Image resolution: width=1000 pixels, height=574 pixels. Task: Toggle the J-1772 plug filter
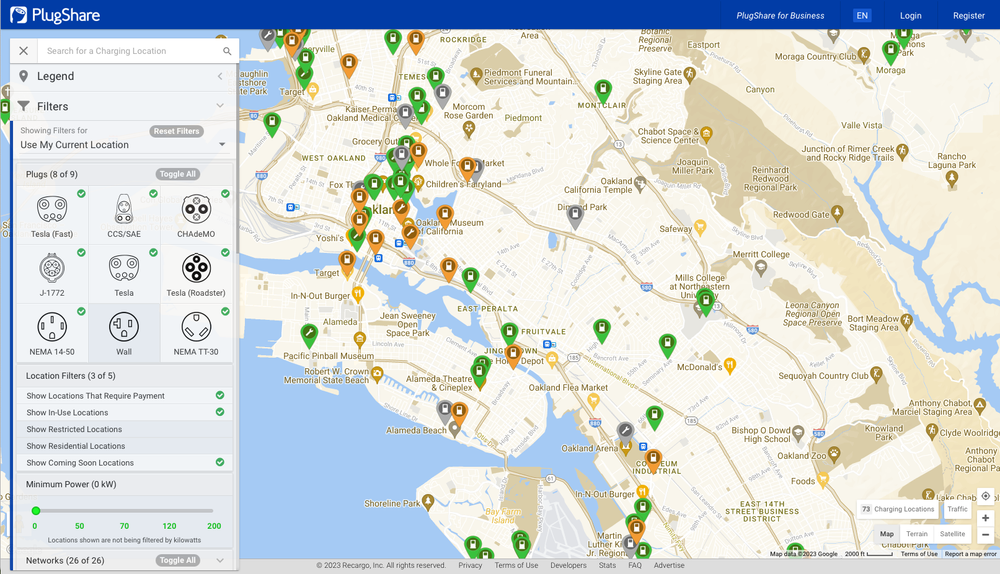point(52,274)
